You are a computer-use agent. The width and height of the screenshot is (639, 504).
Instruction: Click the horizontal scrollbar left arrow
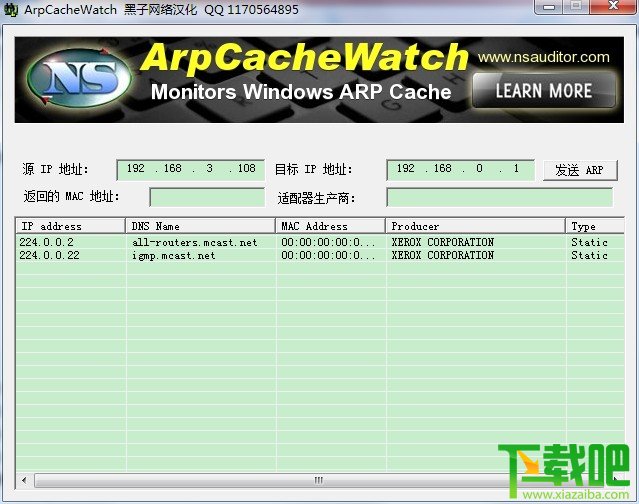point(24,480)
